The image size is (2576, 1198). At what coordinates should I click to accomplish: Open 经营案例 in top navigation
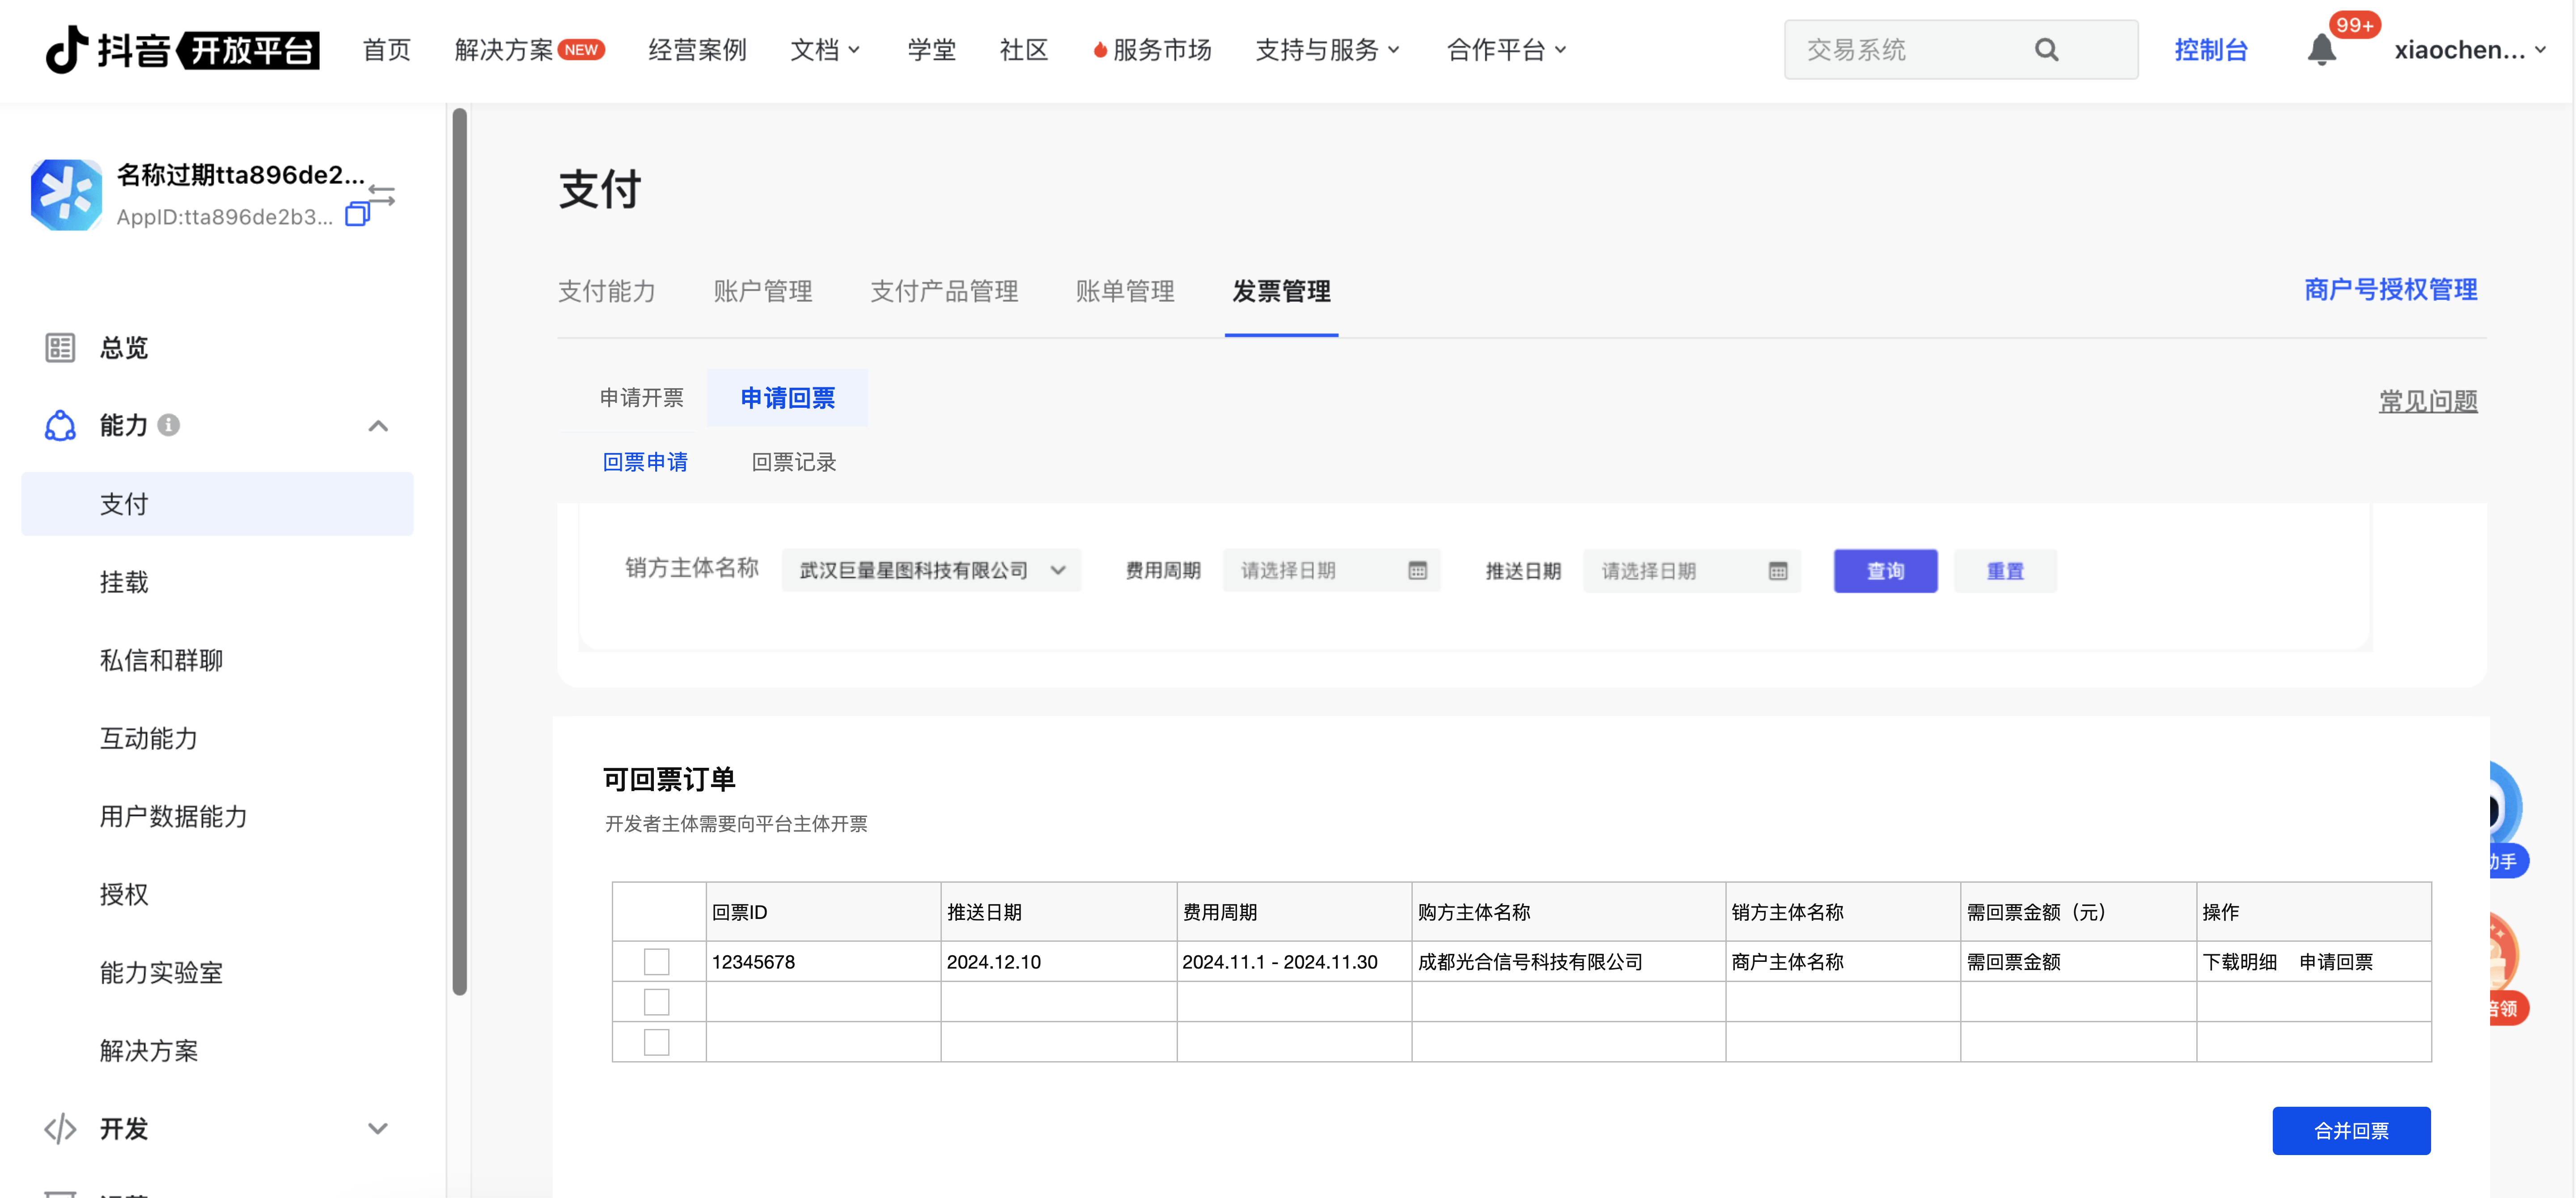pos(697,49)
